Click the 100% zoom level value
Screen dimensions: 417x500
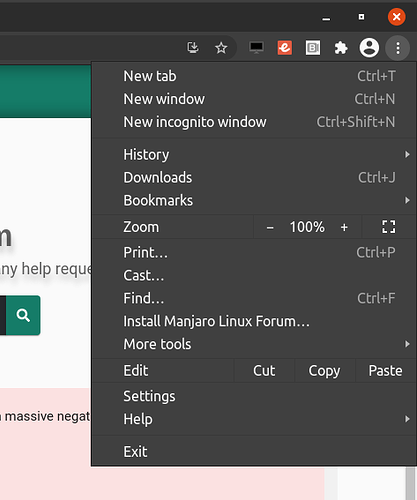click(307, 227)
